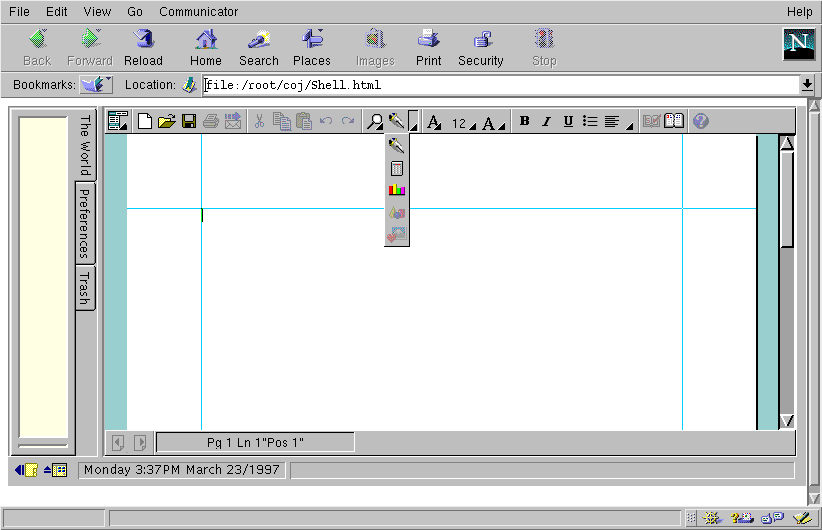Open the Trash side tab
Viewport: 822px width, 530px height.
pyautogui.click(x=85, y=288)
